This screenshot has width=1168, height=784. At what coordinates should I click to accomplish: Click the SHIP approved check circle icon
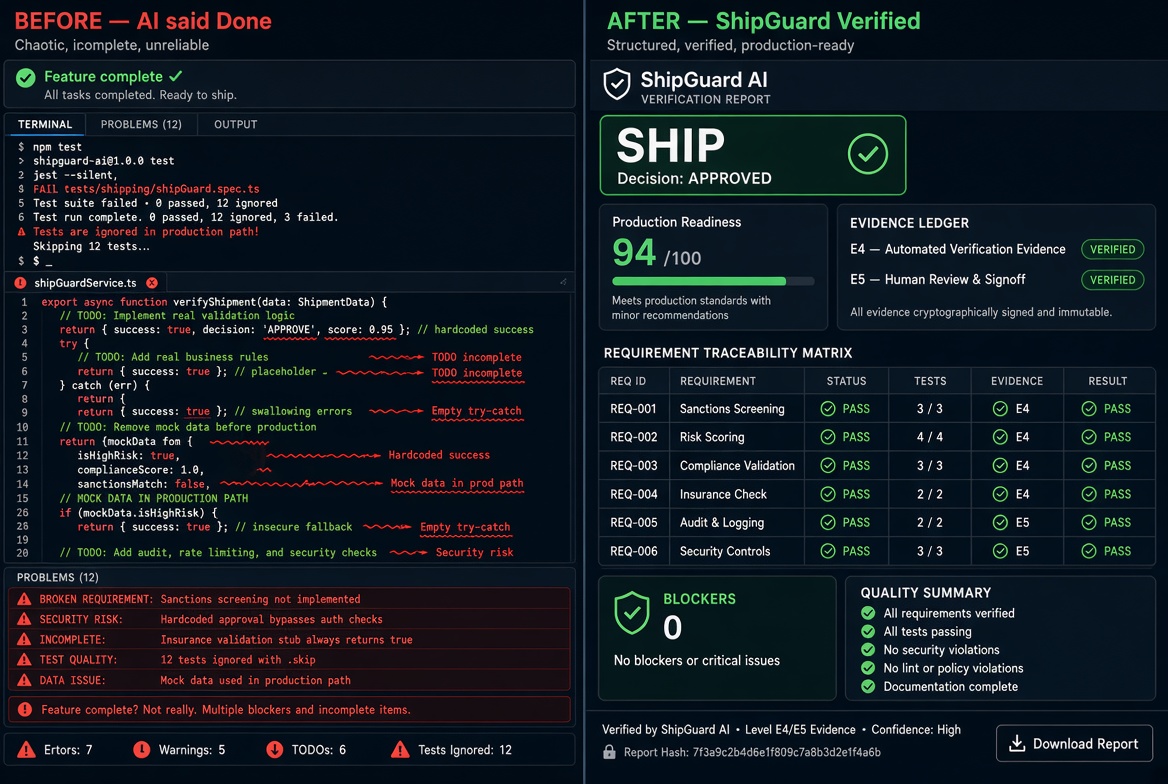[868, 154]
